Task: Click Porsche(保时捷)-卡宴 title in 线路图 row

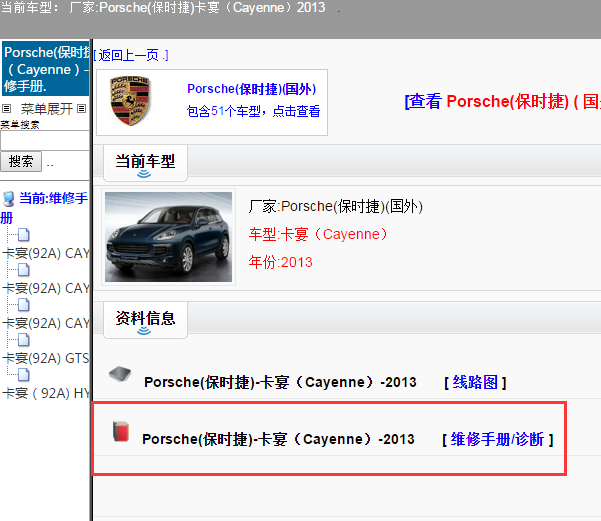Action: (x=280, y=382)
